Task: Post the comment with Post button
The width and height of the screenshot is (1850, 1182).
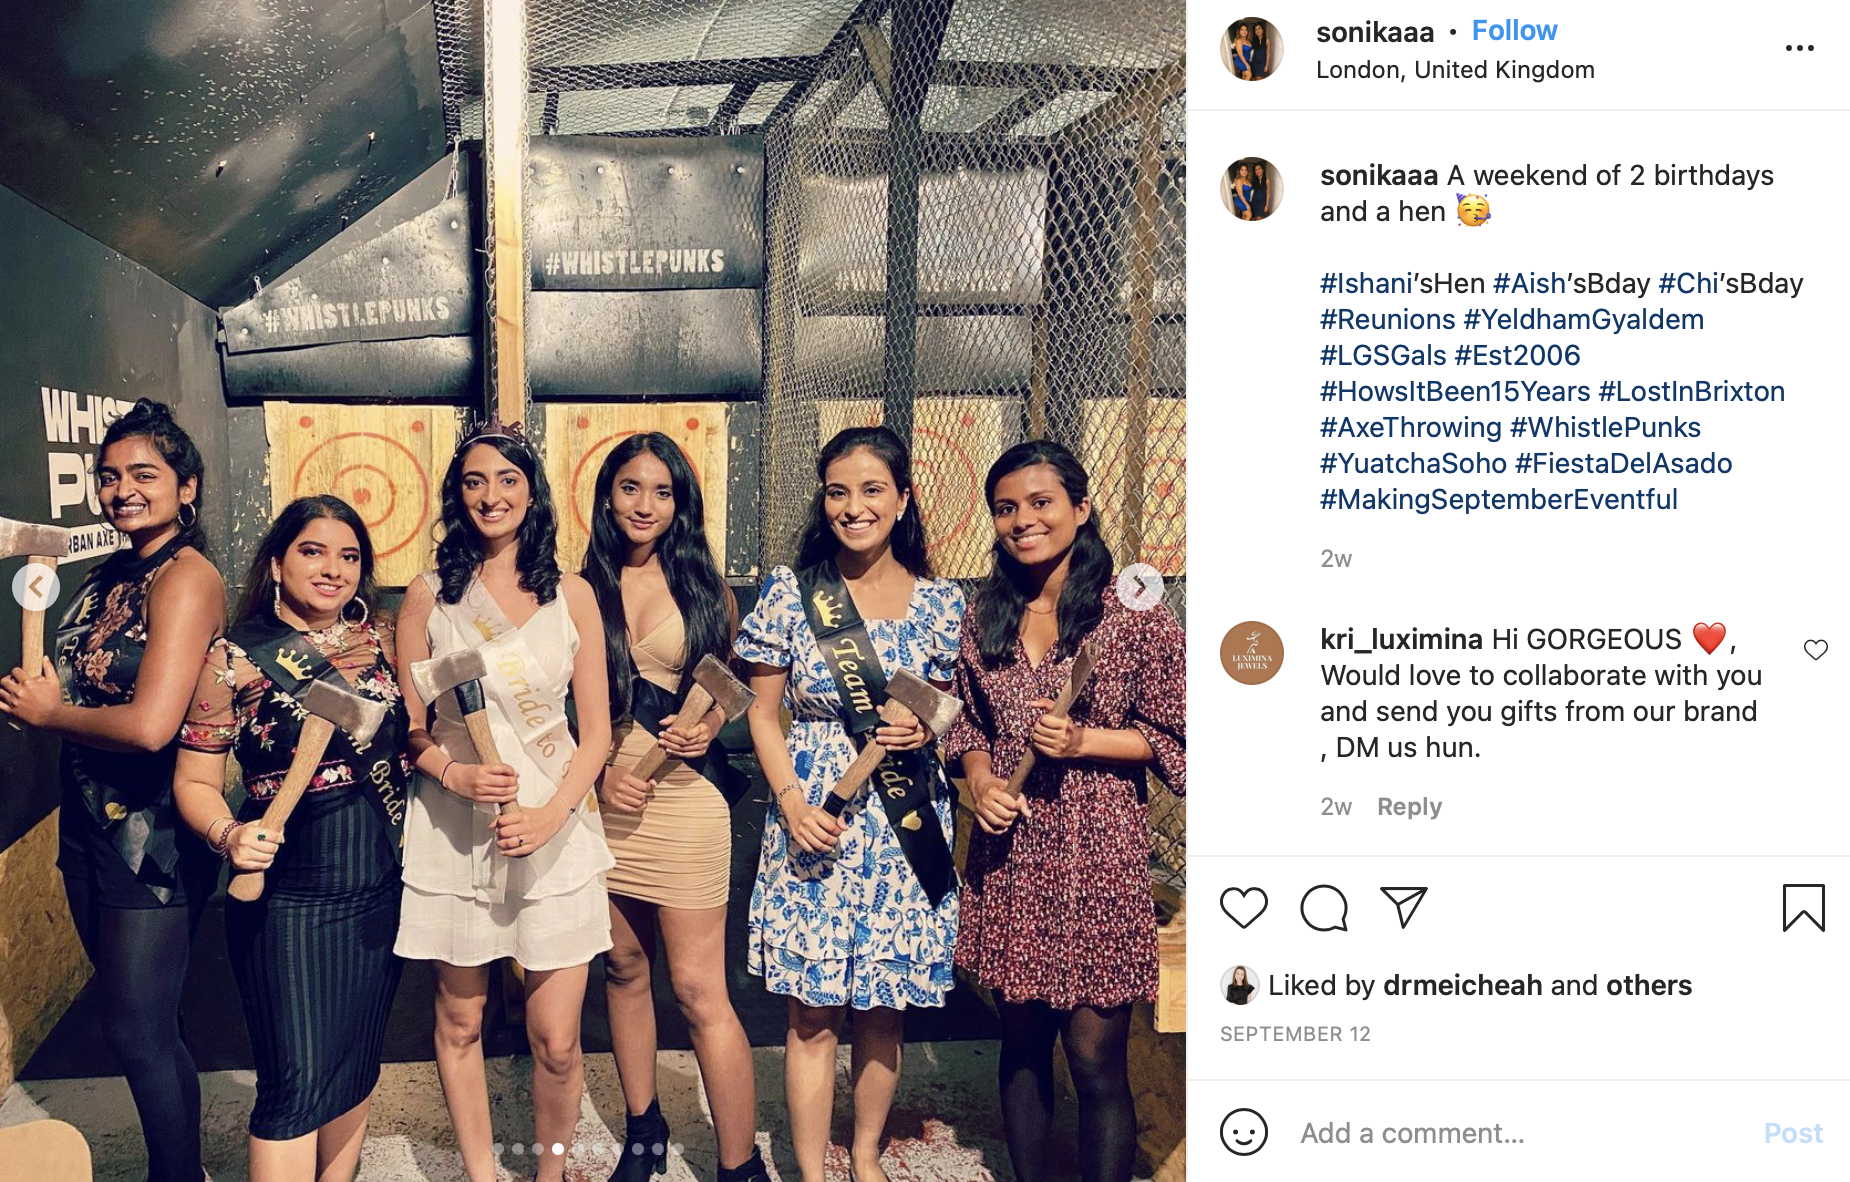Action: 1793,1133
